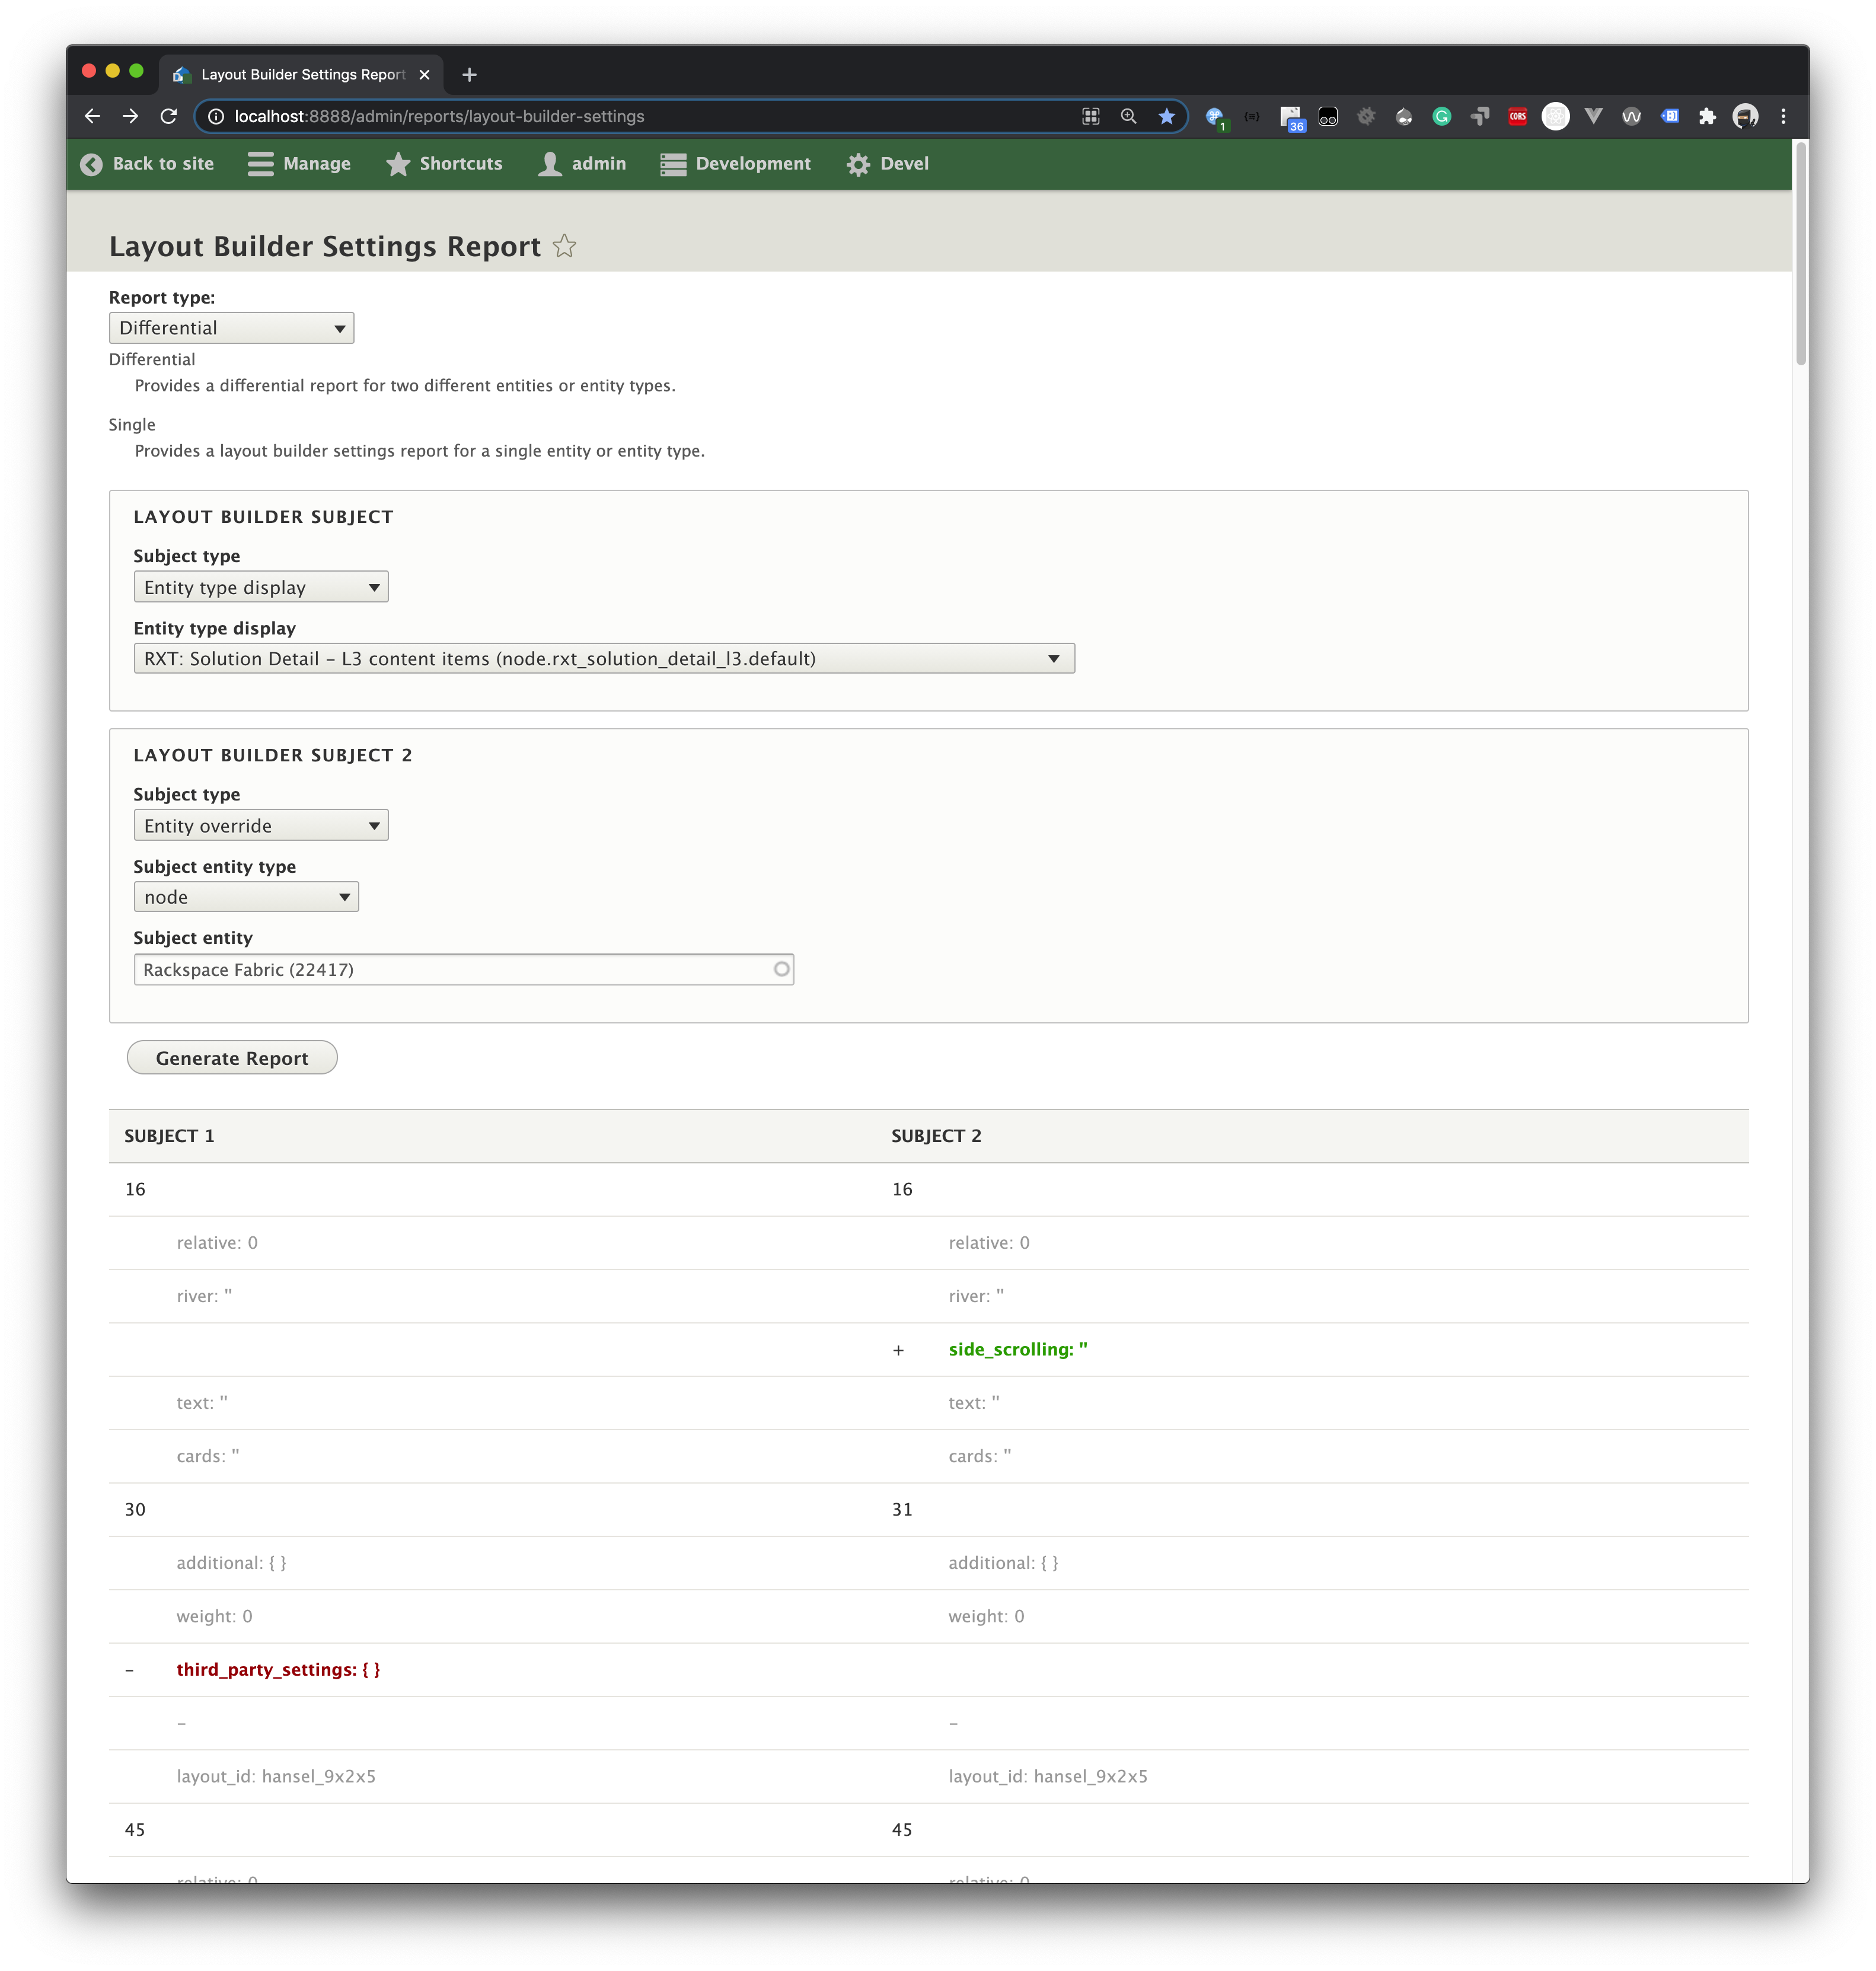Open the Subject entity type node dropdown

(x=245, y=897)
